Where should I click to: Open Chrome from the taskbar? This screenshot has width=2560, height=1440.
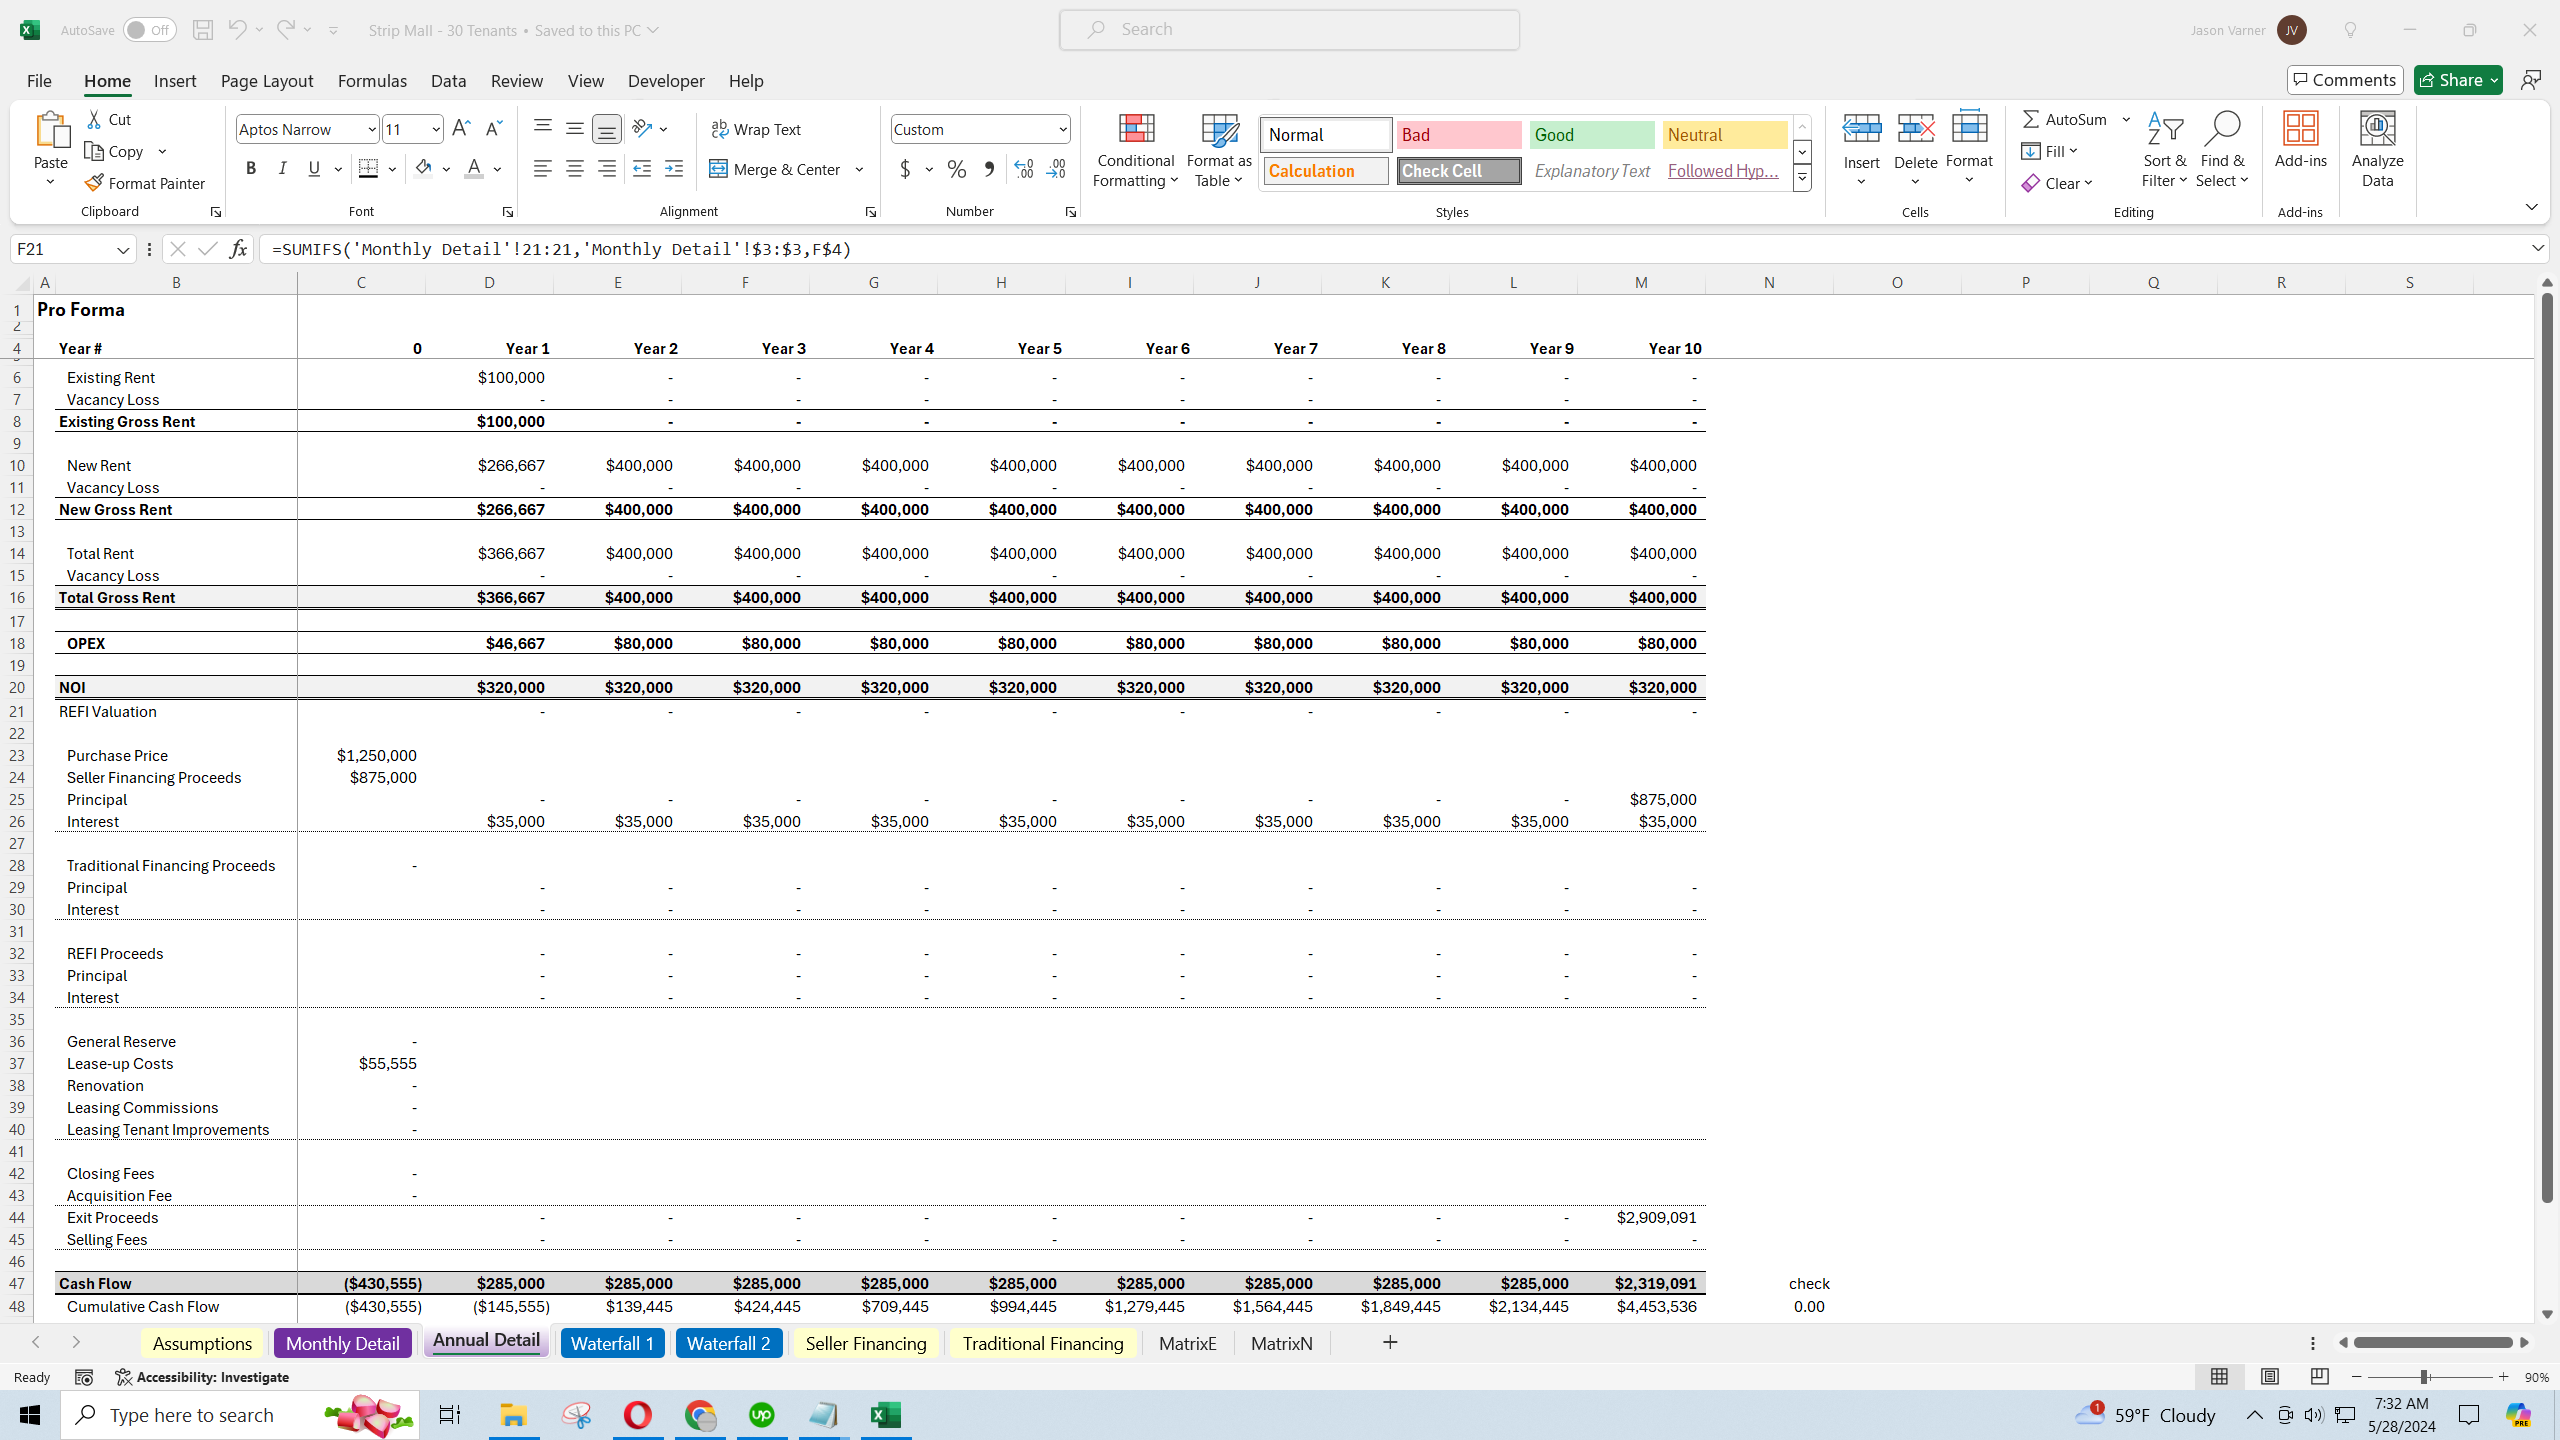[700, 1415]
